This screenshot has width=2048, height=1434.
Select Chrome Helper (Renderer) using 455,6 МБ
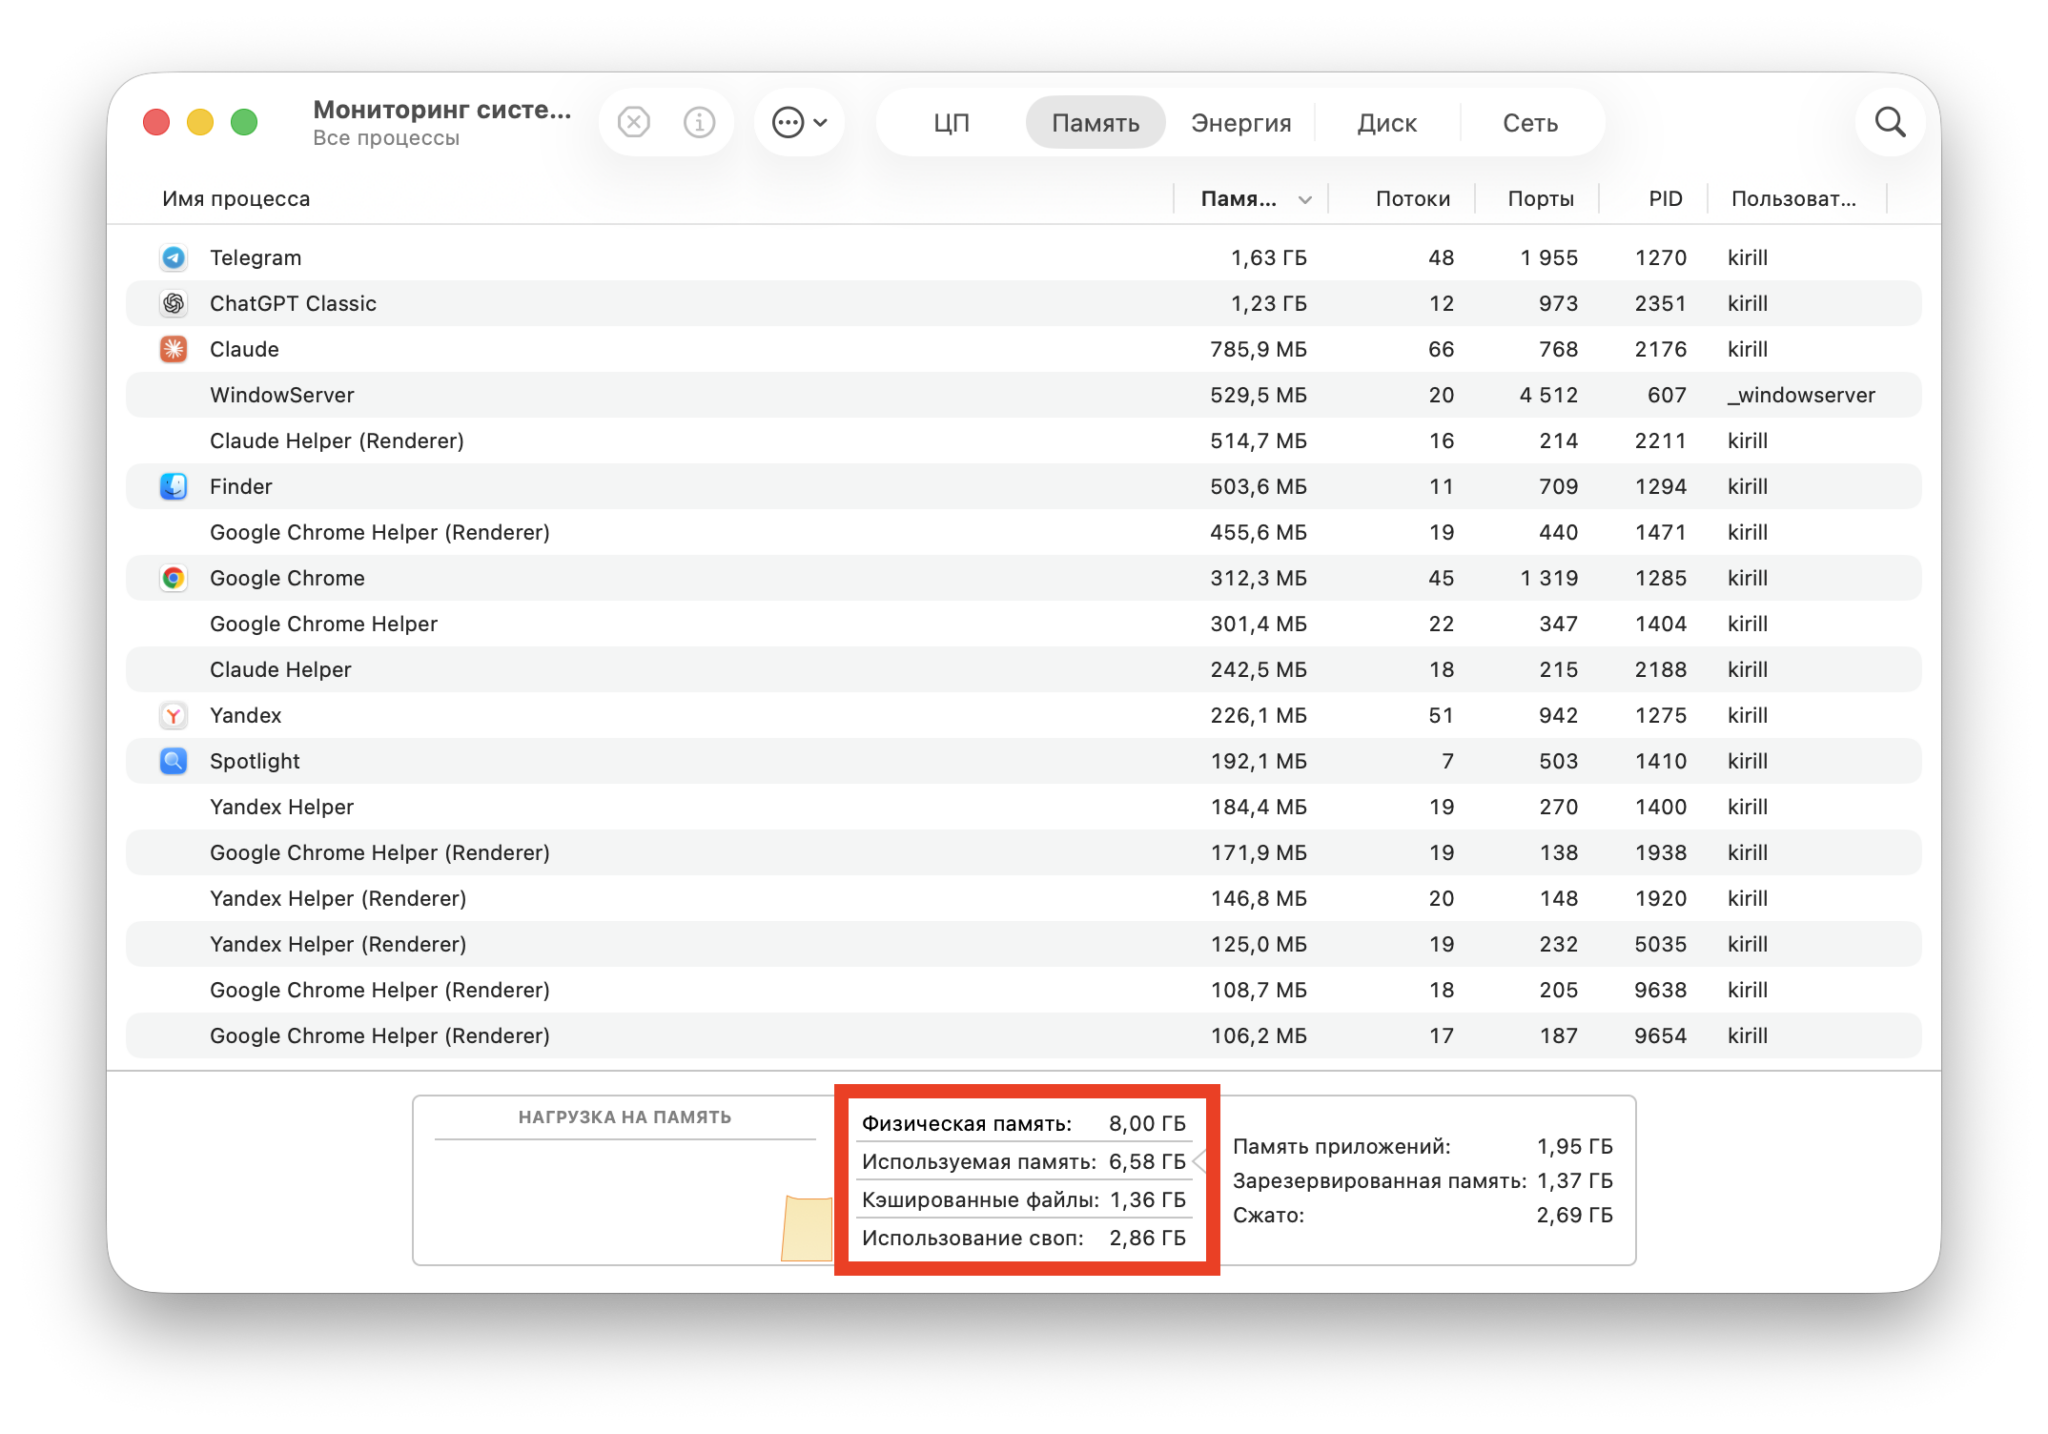(x=1023, y=532)
